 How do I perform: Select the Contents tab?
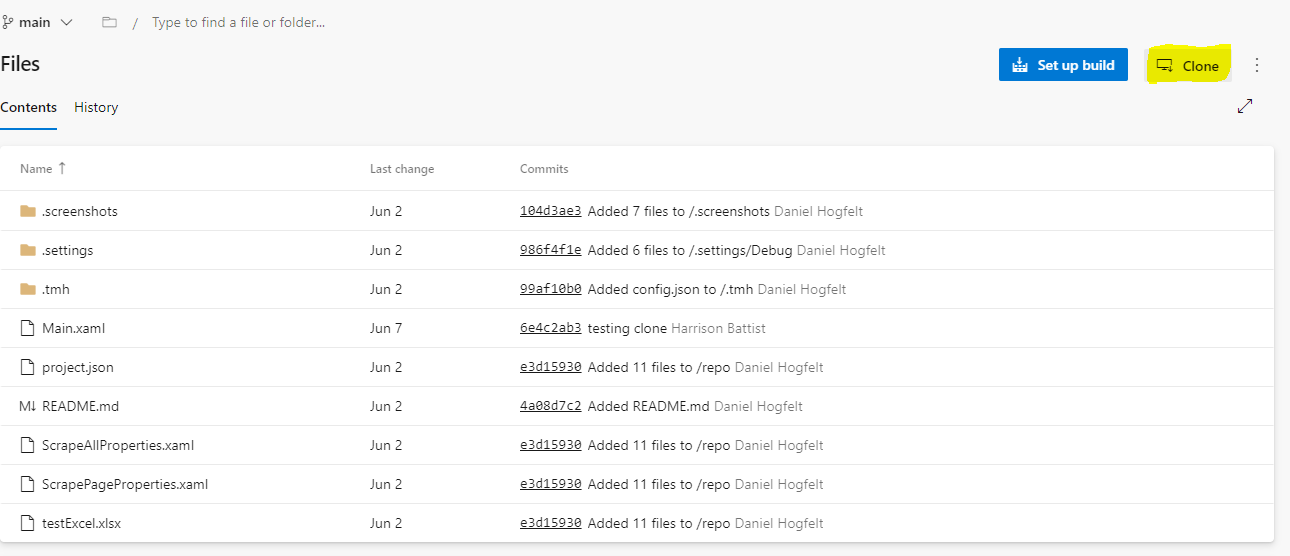28,107
